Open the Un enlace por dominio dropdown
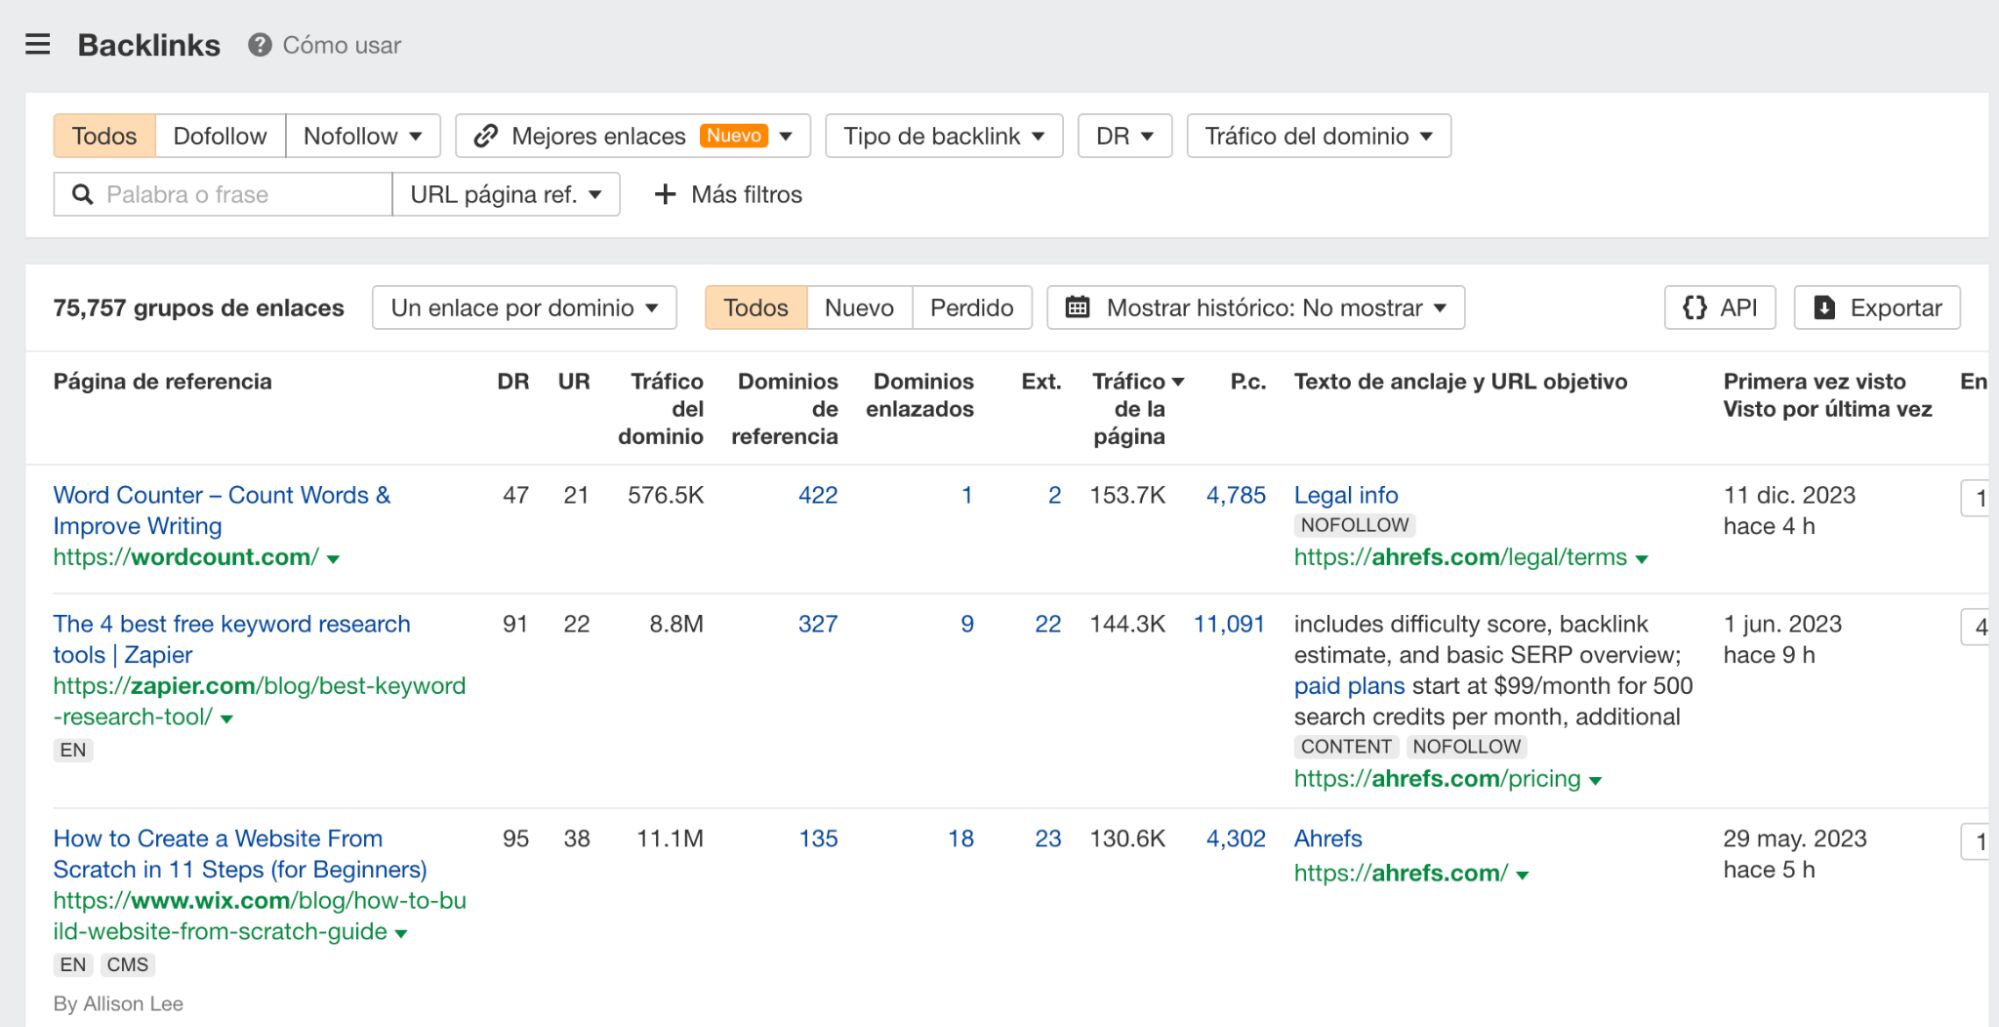 523,307
